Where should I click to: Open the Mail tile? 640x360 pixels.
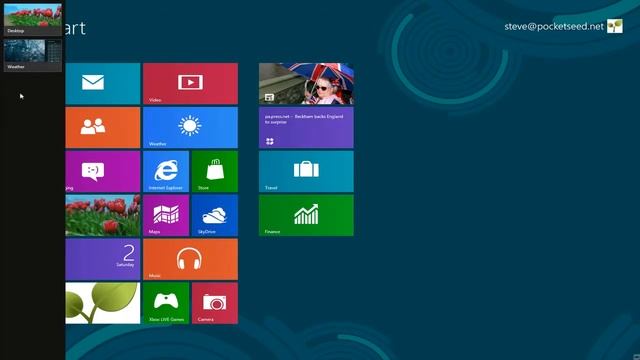(x=102, y=84)
